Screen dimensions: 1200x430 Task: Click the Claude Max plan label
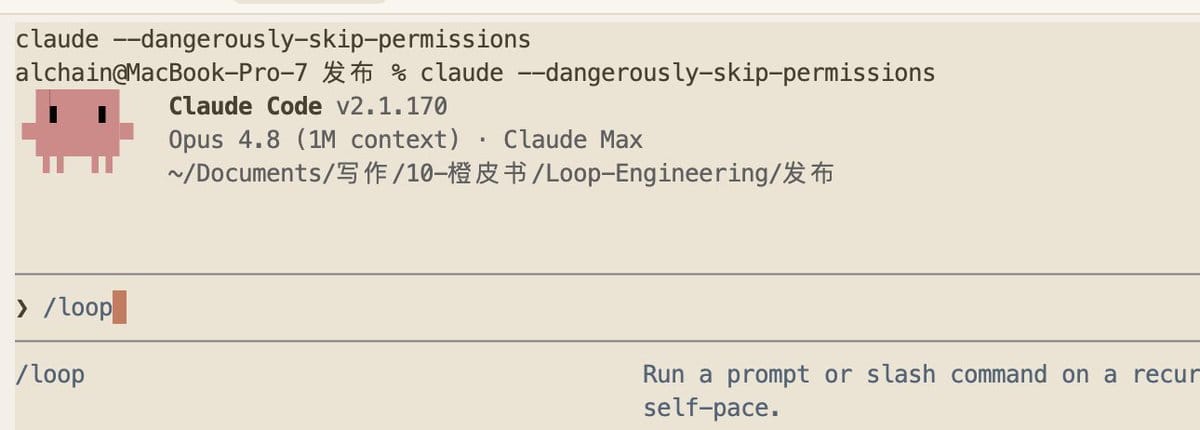click(x=573, y=140)
